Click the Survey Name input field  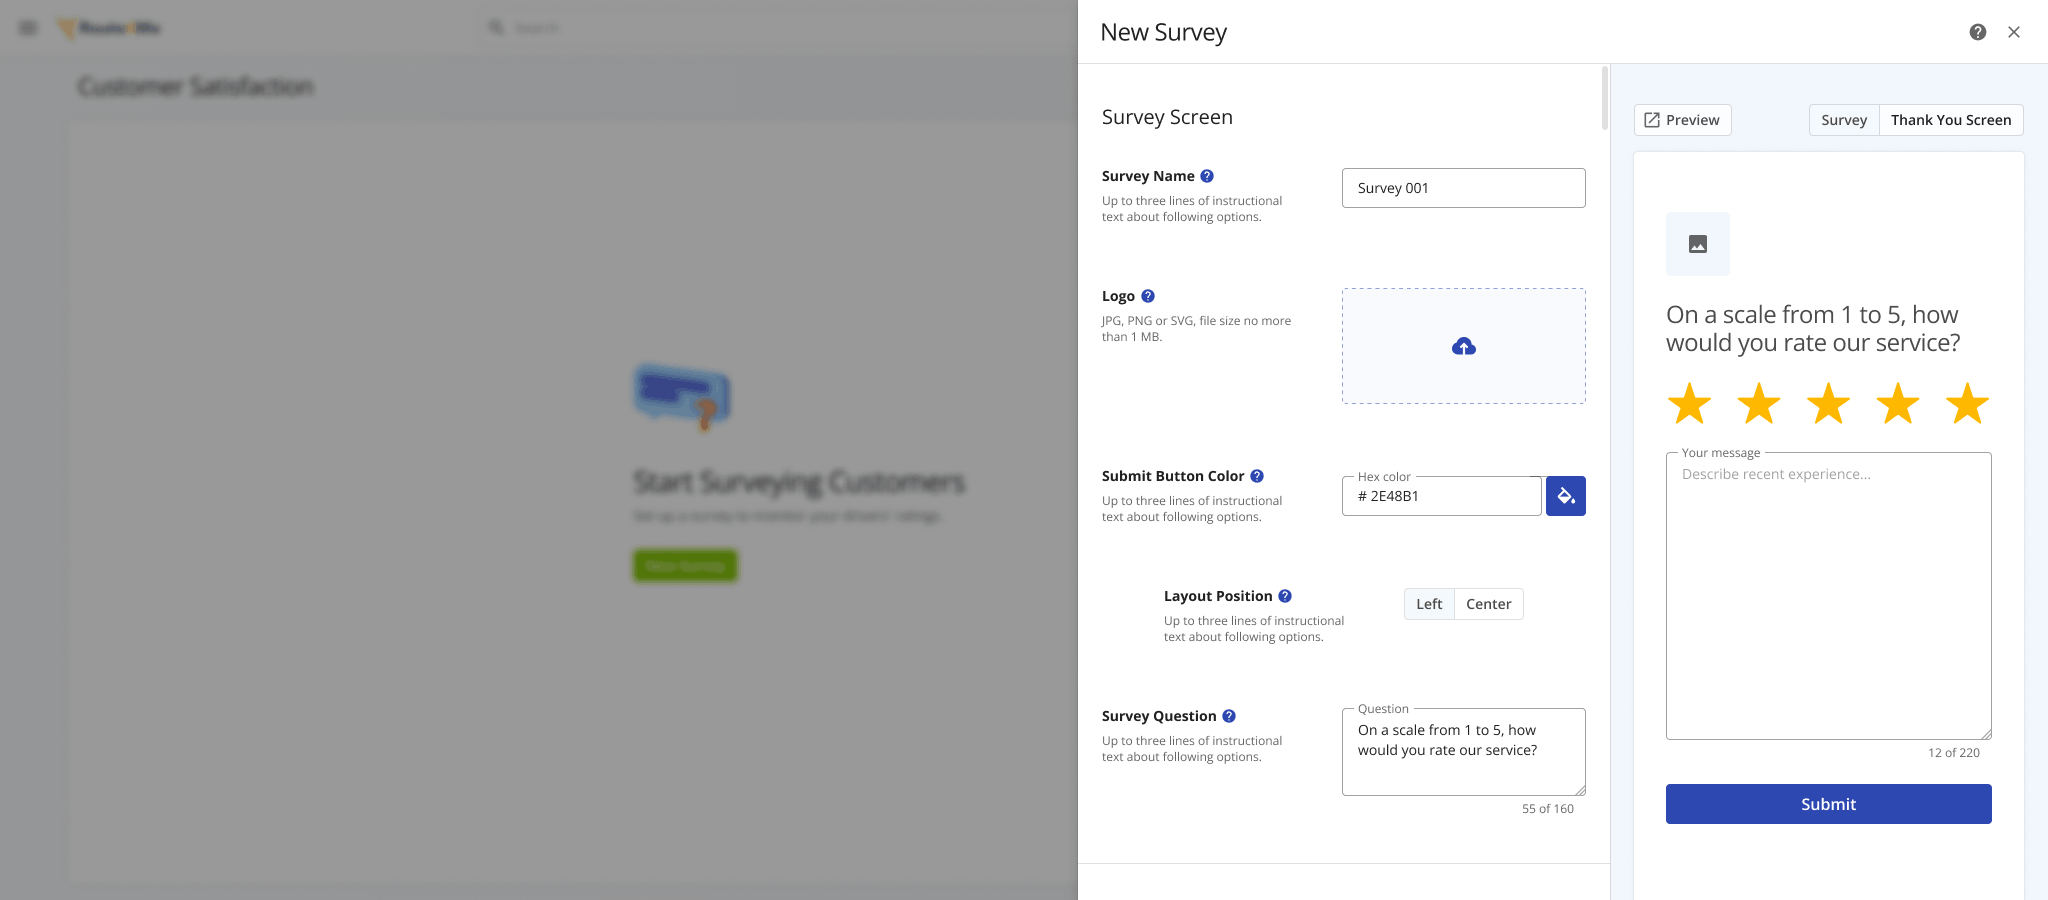click(x=1463, y=188)
